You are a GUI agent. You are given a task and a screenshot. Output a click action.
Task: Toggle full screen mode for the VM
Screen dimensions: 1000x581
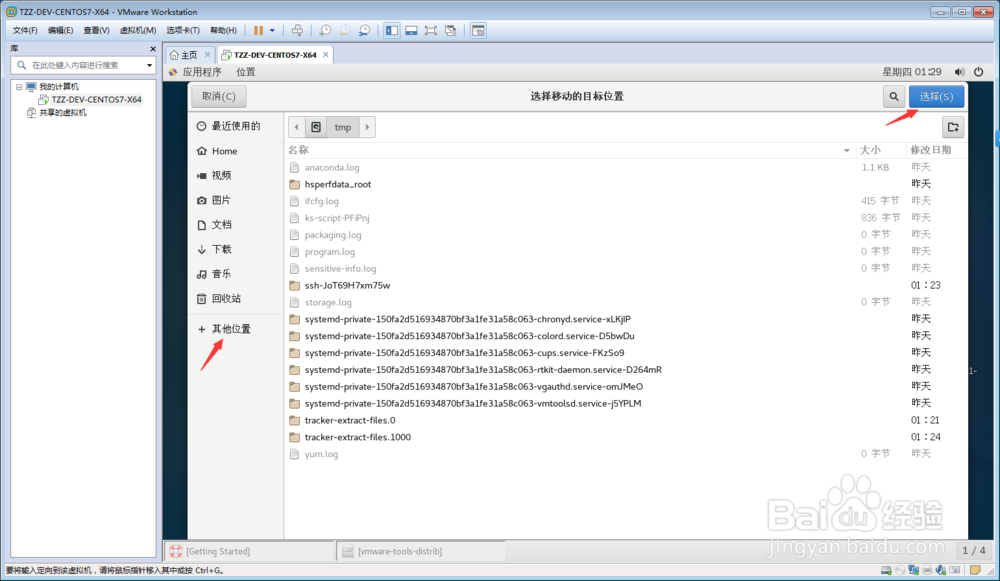click(x=430, y=30)
